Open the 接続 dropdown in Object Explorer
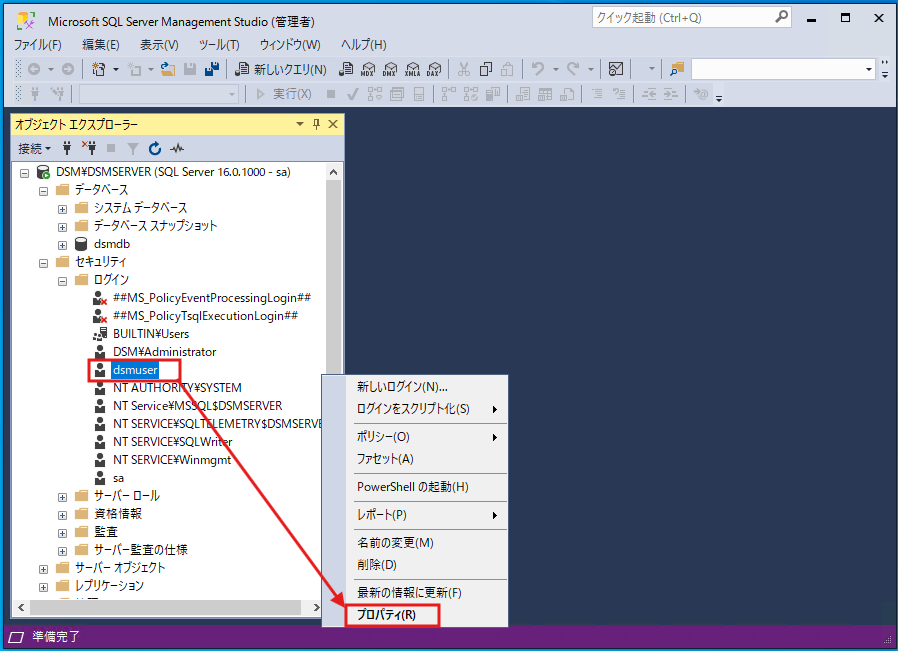898x651 pixels. pos(34,149)
